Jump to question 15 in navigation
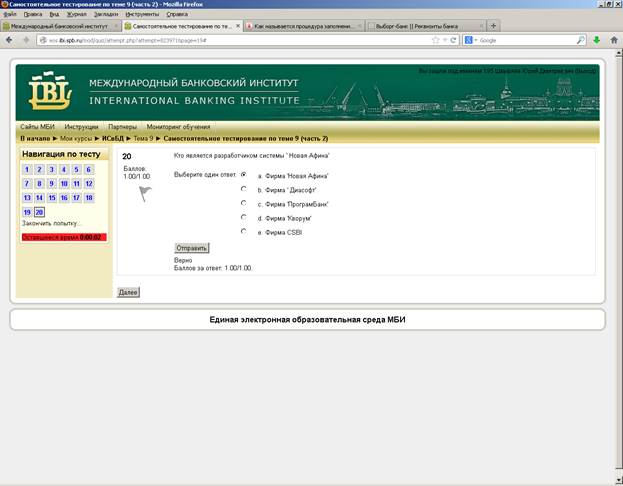The width and height of the screenshot is (623, 486). (x=52, y=197)
